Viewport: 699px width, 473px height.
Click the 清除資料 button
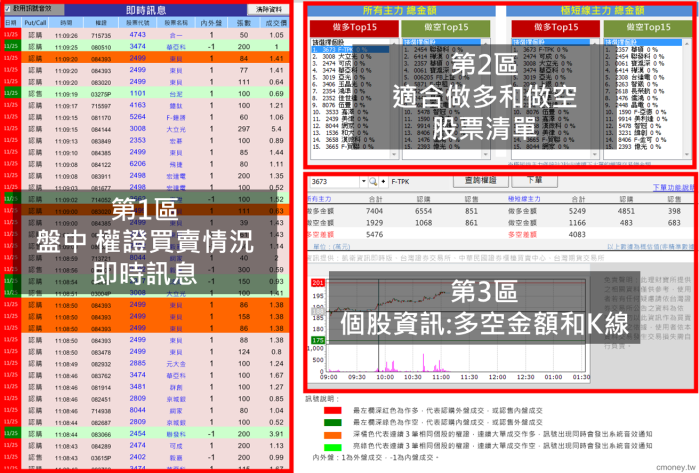[x=268, y=9]
